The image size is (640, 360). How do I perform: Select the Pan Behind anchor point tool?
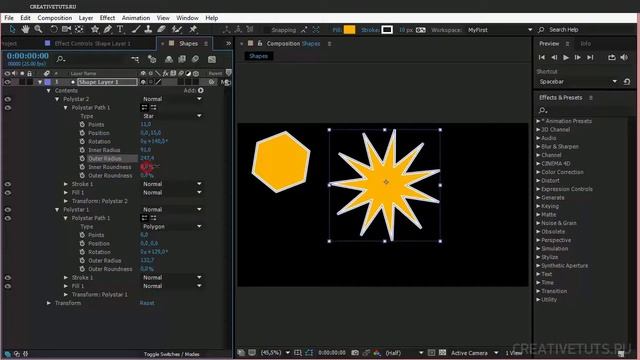[x=79, y=29]
